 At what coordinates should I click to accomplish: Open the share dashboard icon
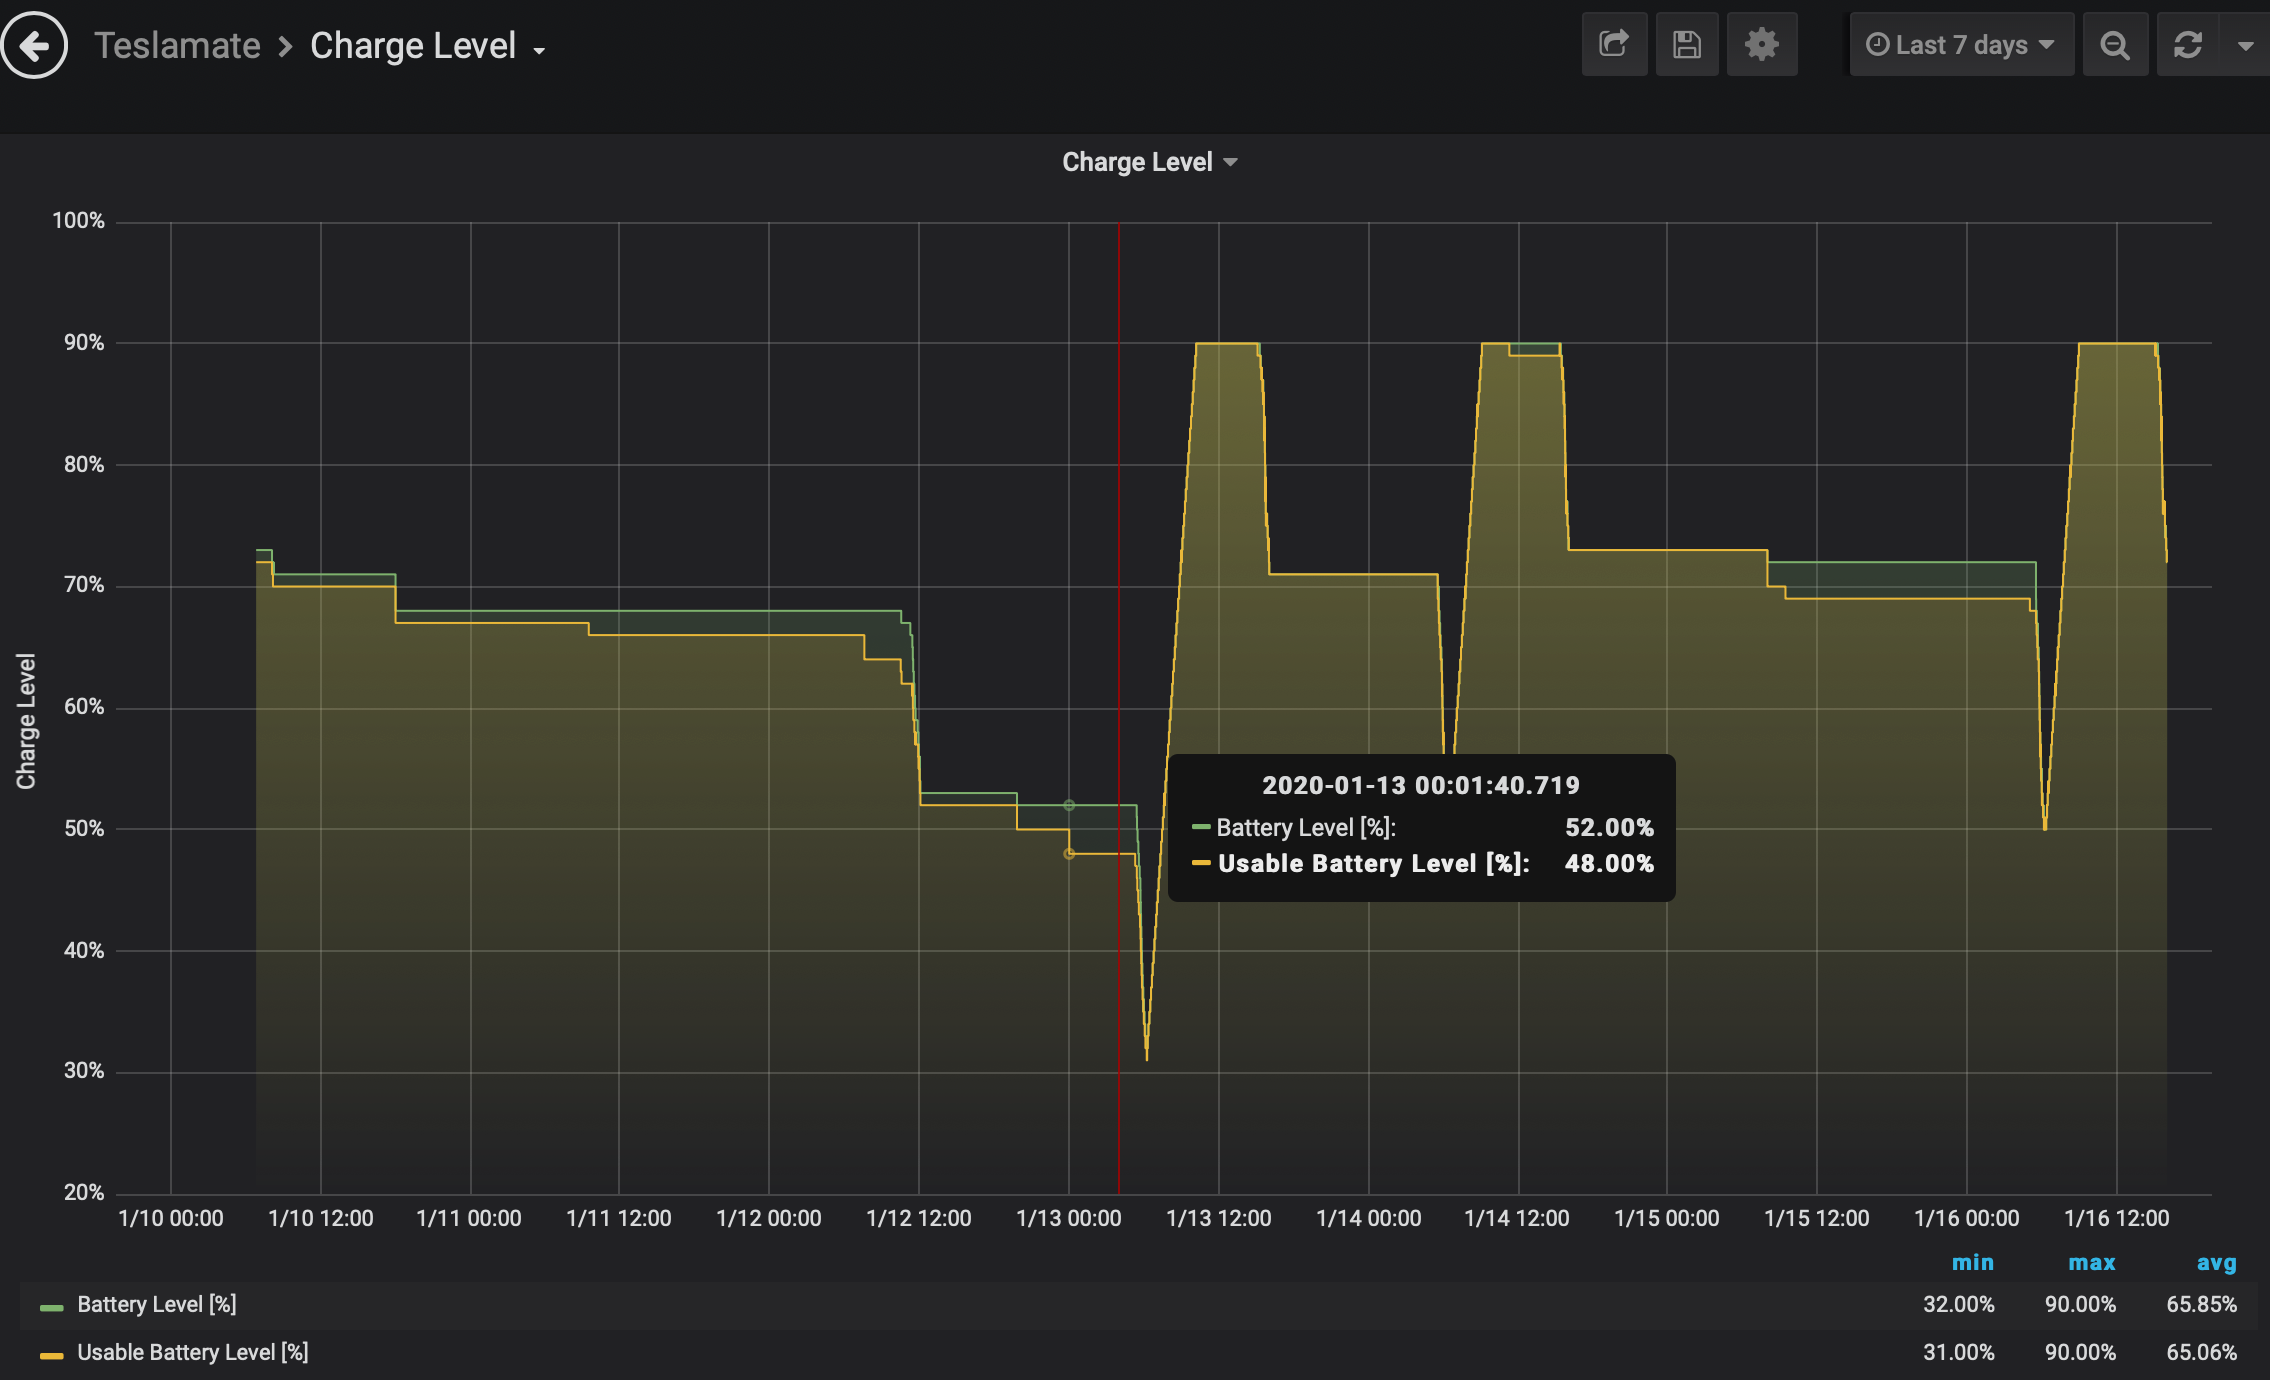click(x=1614, y=44)
